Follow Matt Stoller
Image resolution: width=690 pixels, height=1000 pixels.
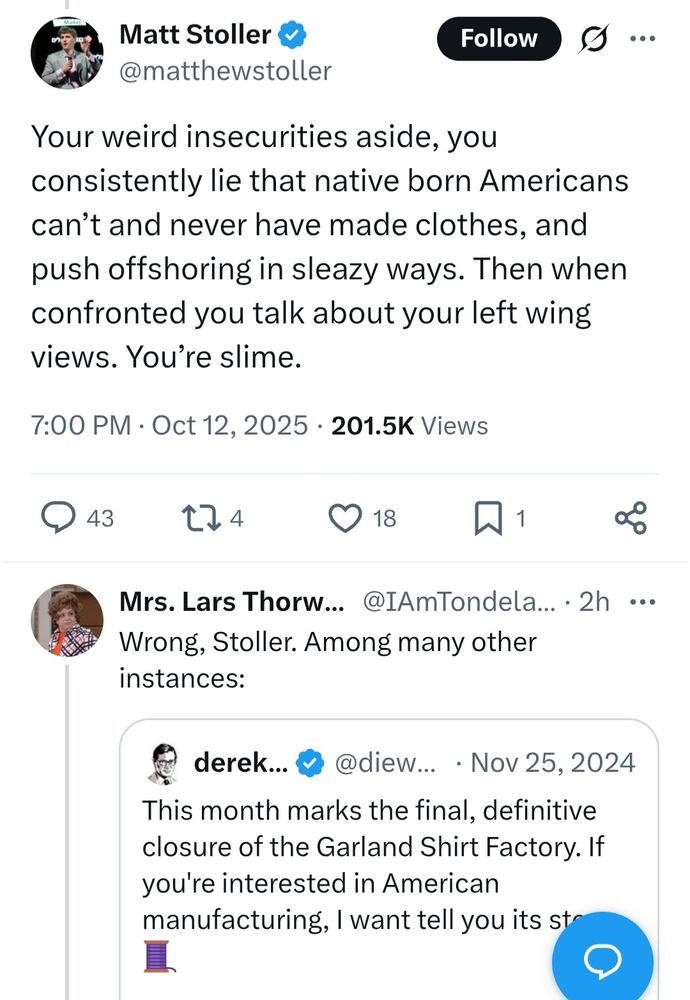498,39
